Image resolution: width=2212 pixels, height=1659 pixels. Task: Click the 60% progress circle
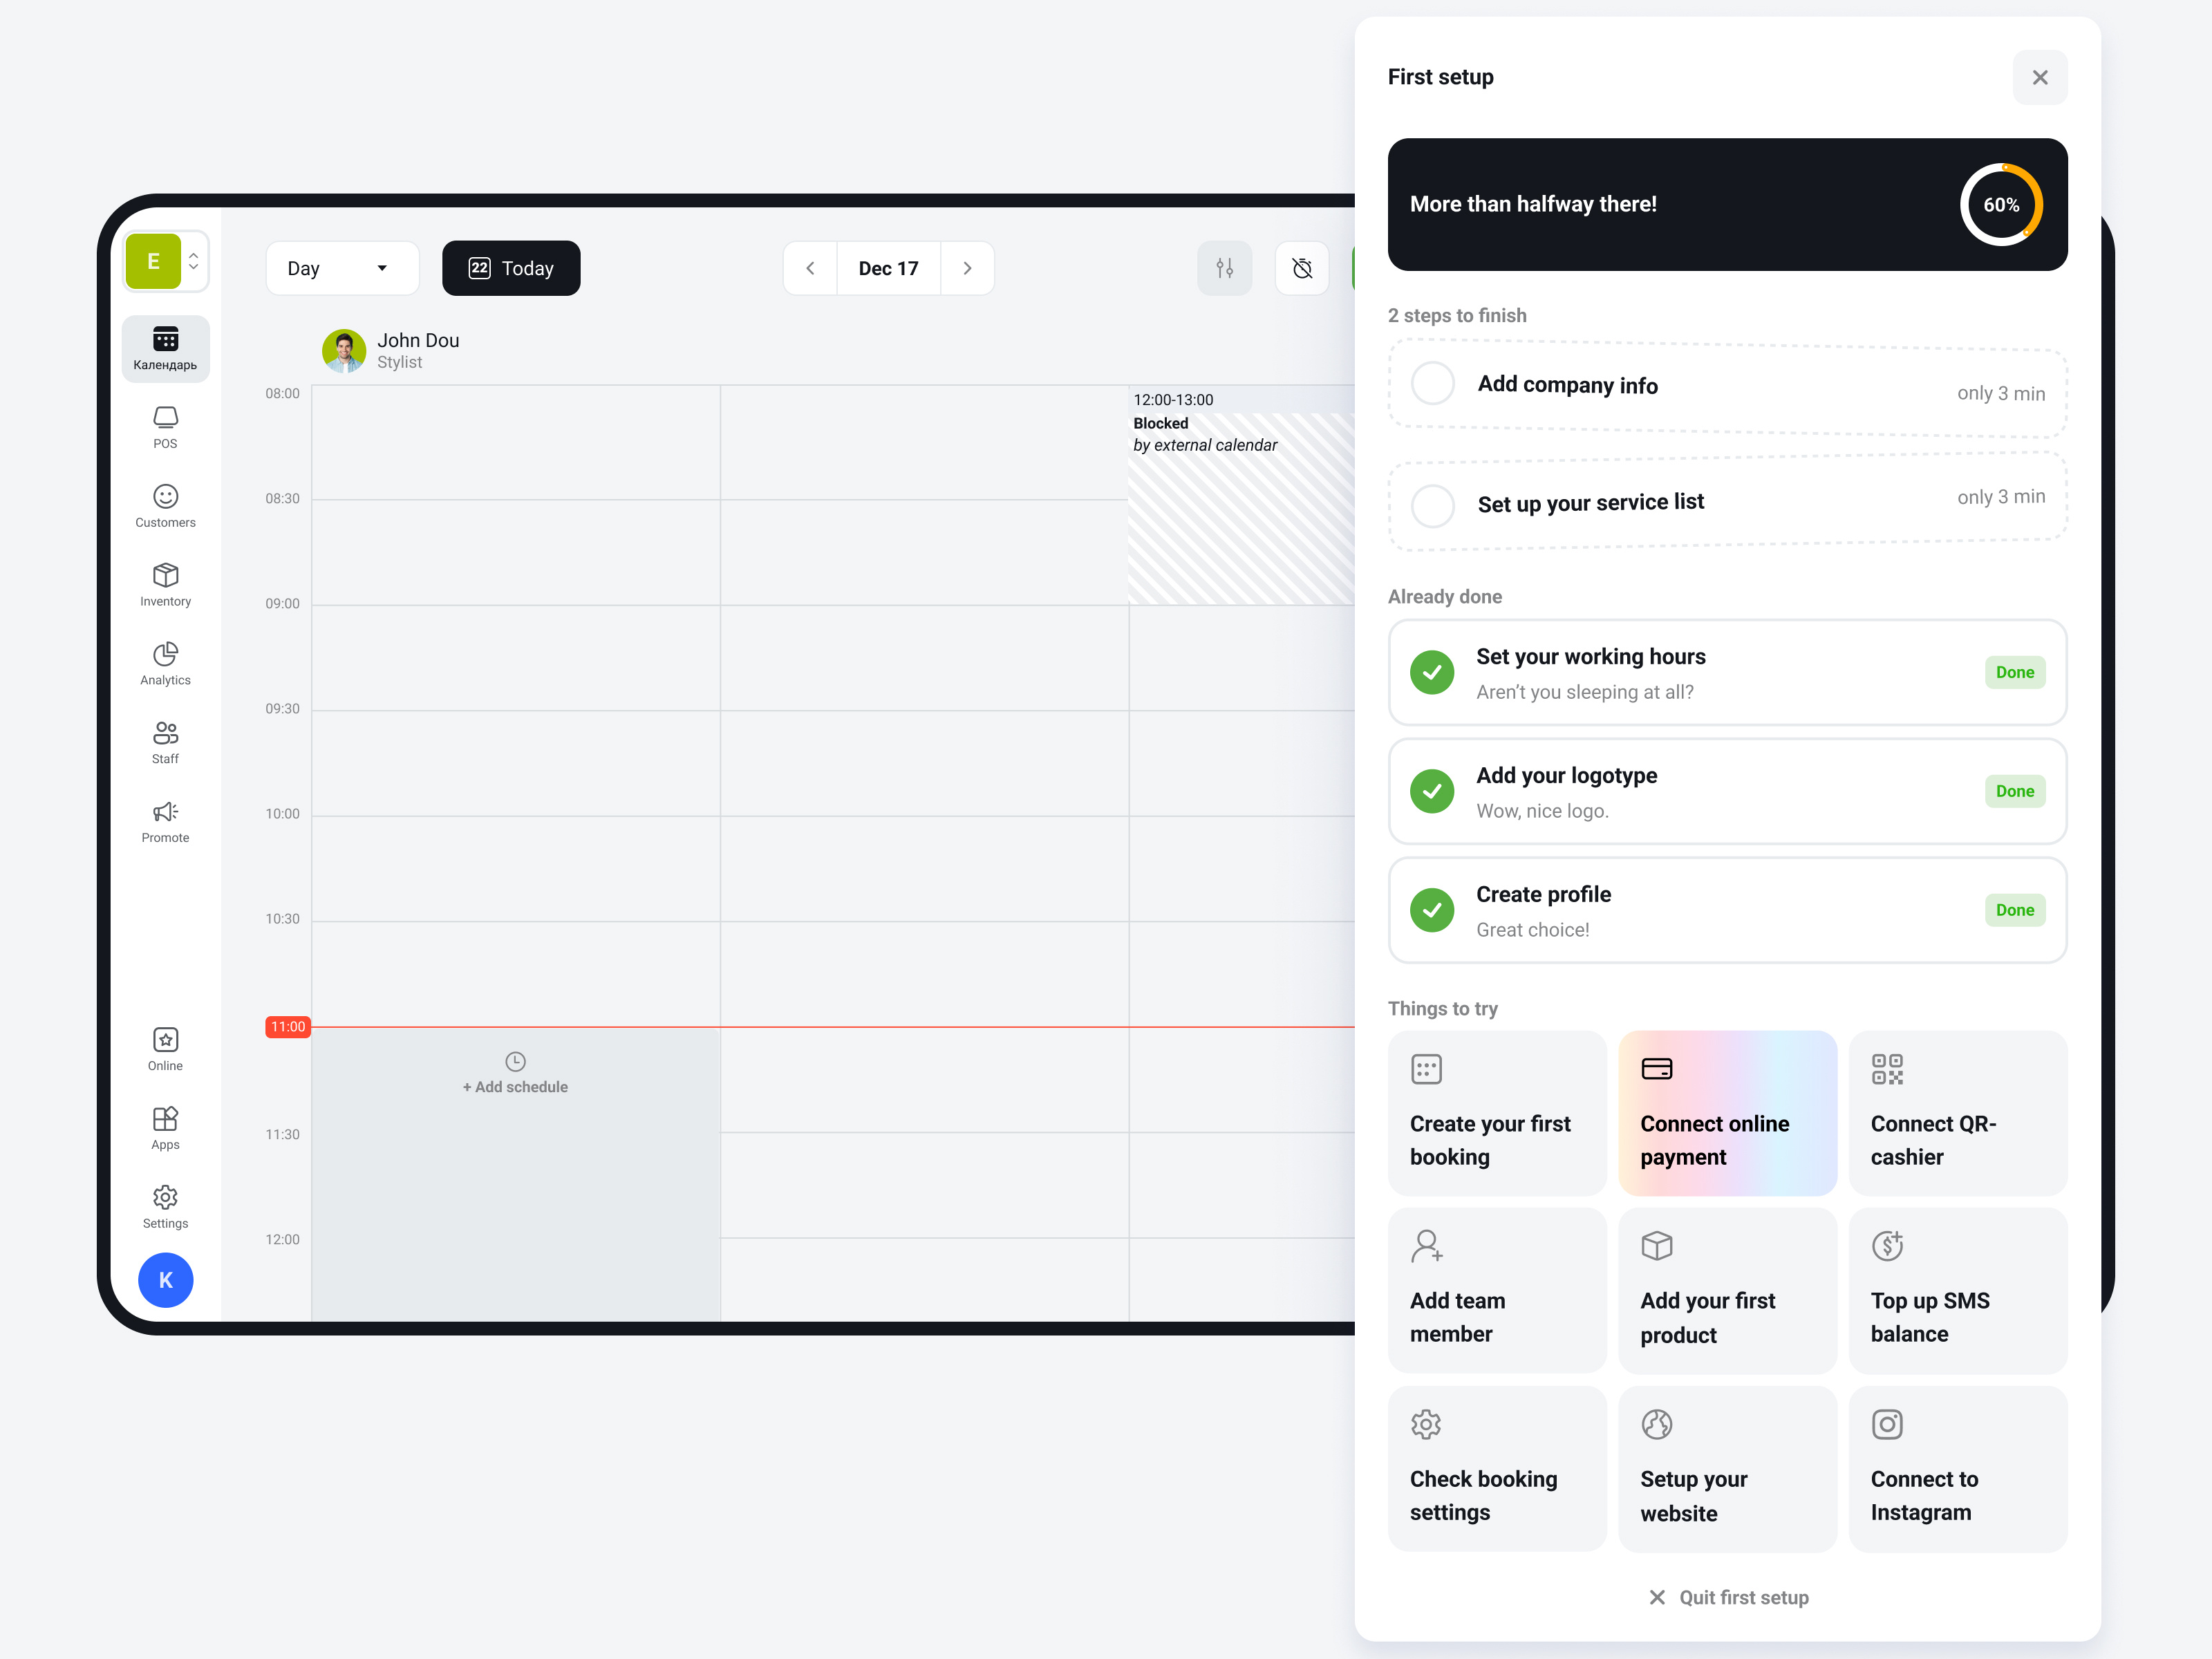click(2001, 204)
